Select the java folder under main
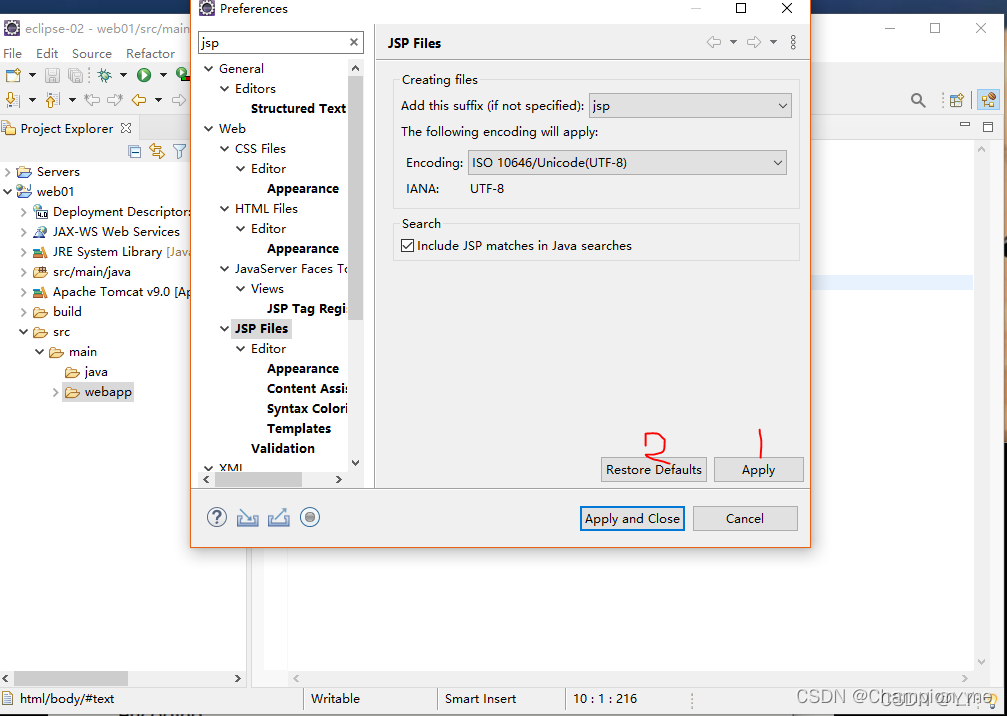The image size is (1007, 716). click(x=95, y=372)
